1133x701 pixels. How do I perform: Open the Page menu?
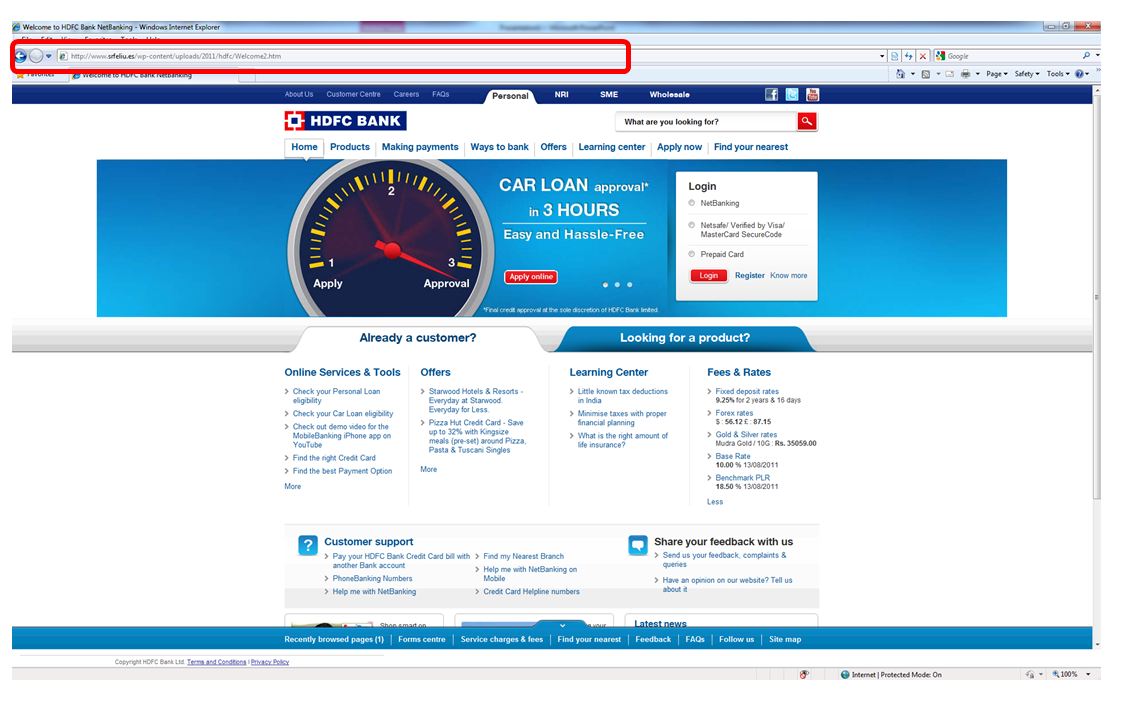996,74
